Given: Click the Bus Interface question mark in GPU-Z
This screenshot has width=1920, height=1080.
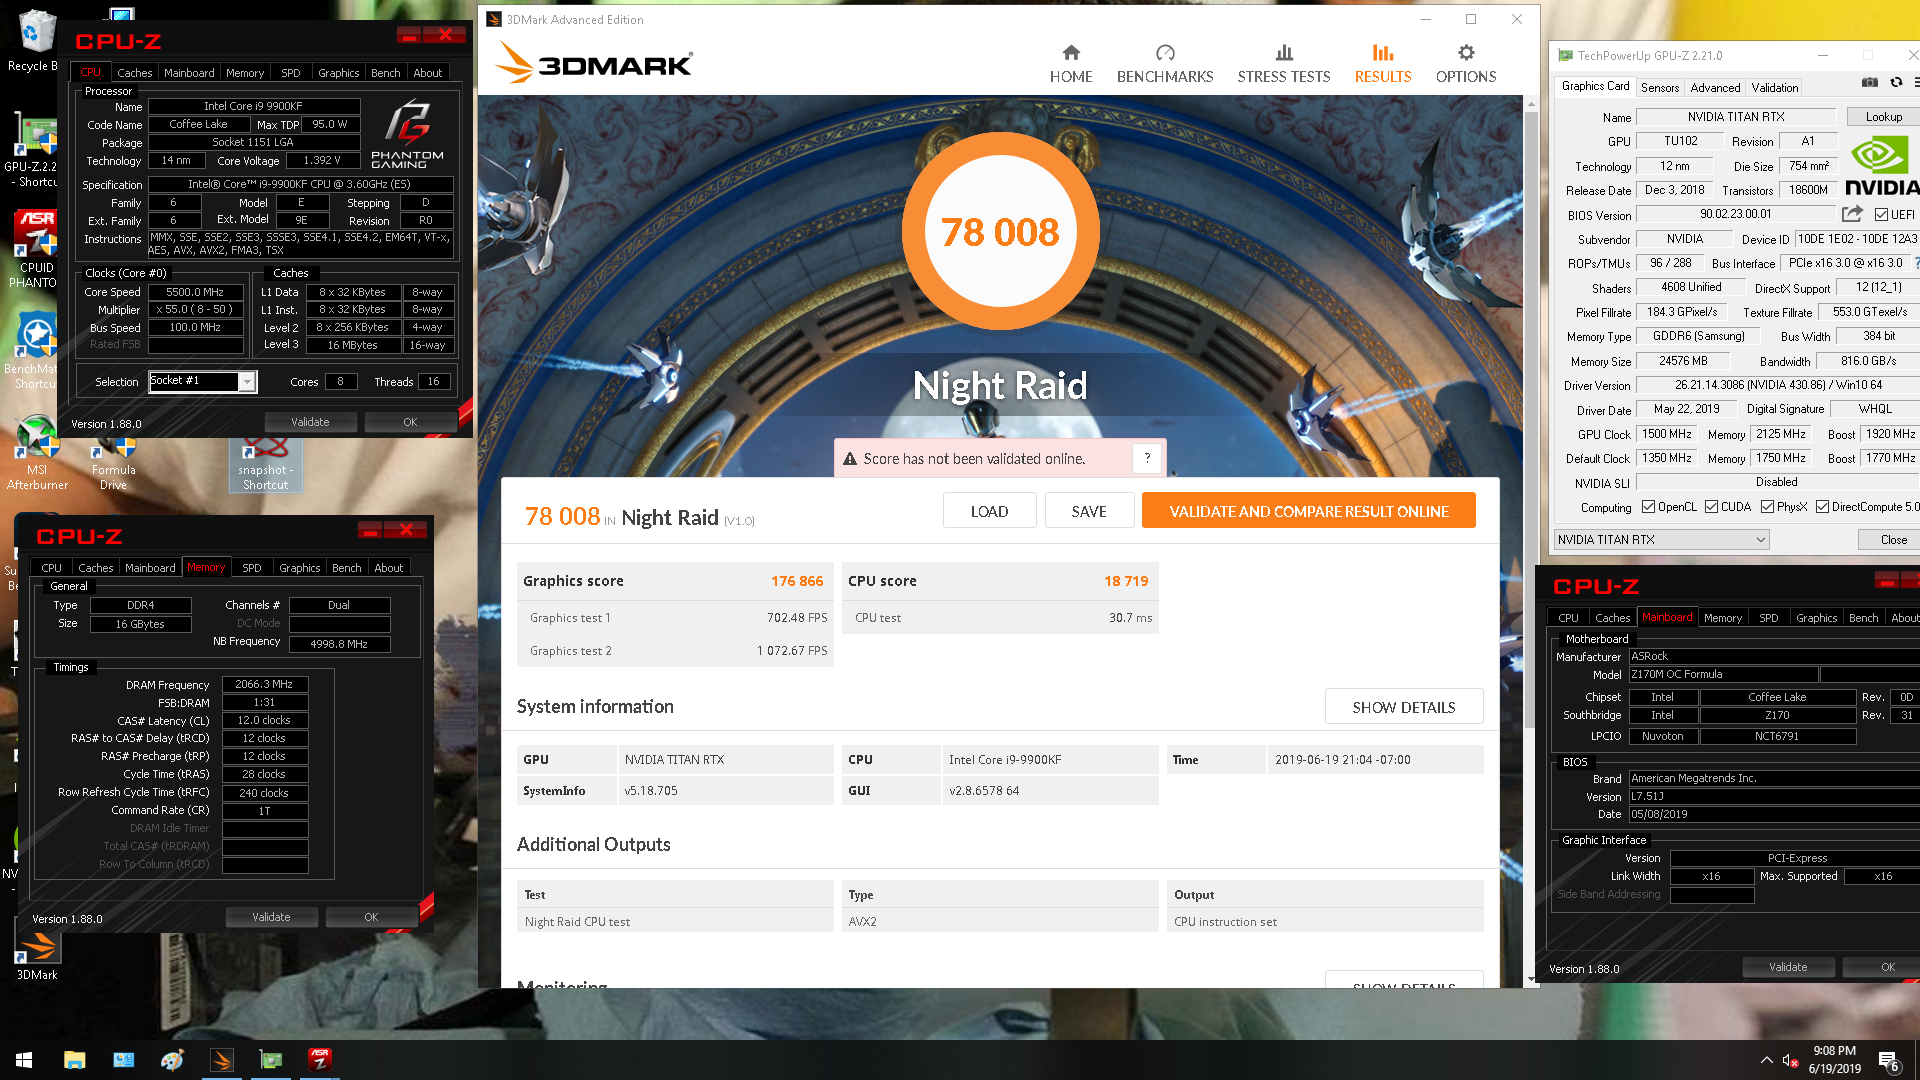Looking at the screenshot, I should pos(1916,263).
